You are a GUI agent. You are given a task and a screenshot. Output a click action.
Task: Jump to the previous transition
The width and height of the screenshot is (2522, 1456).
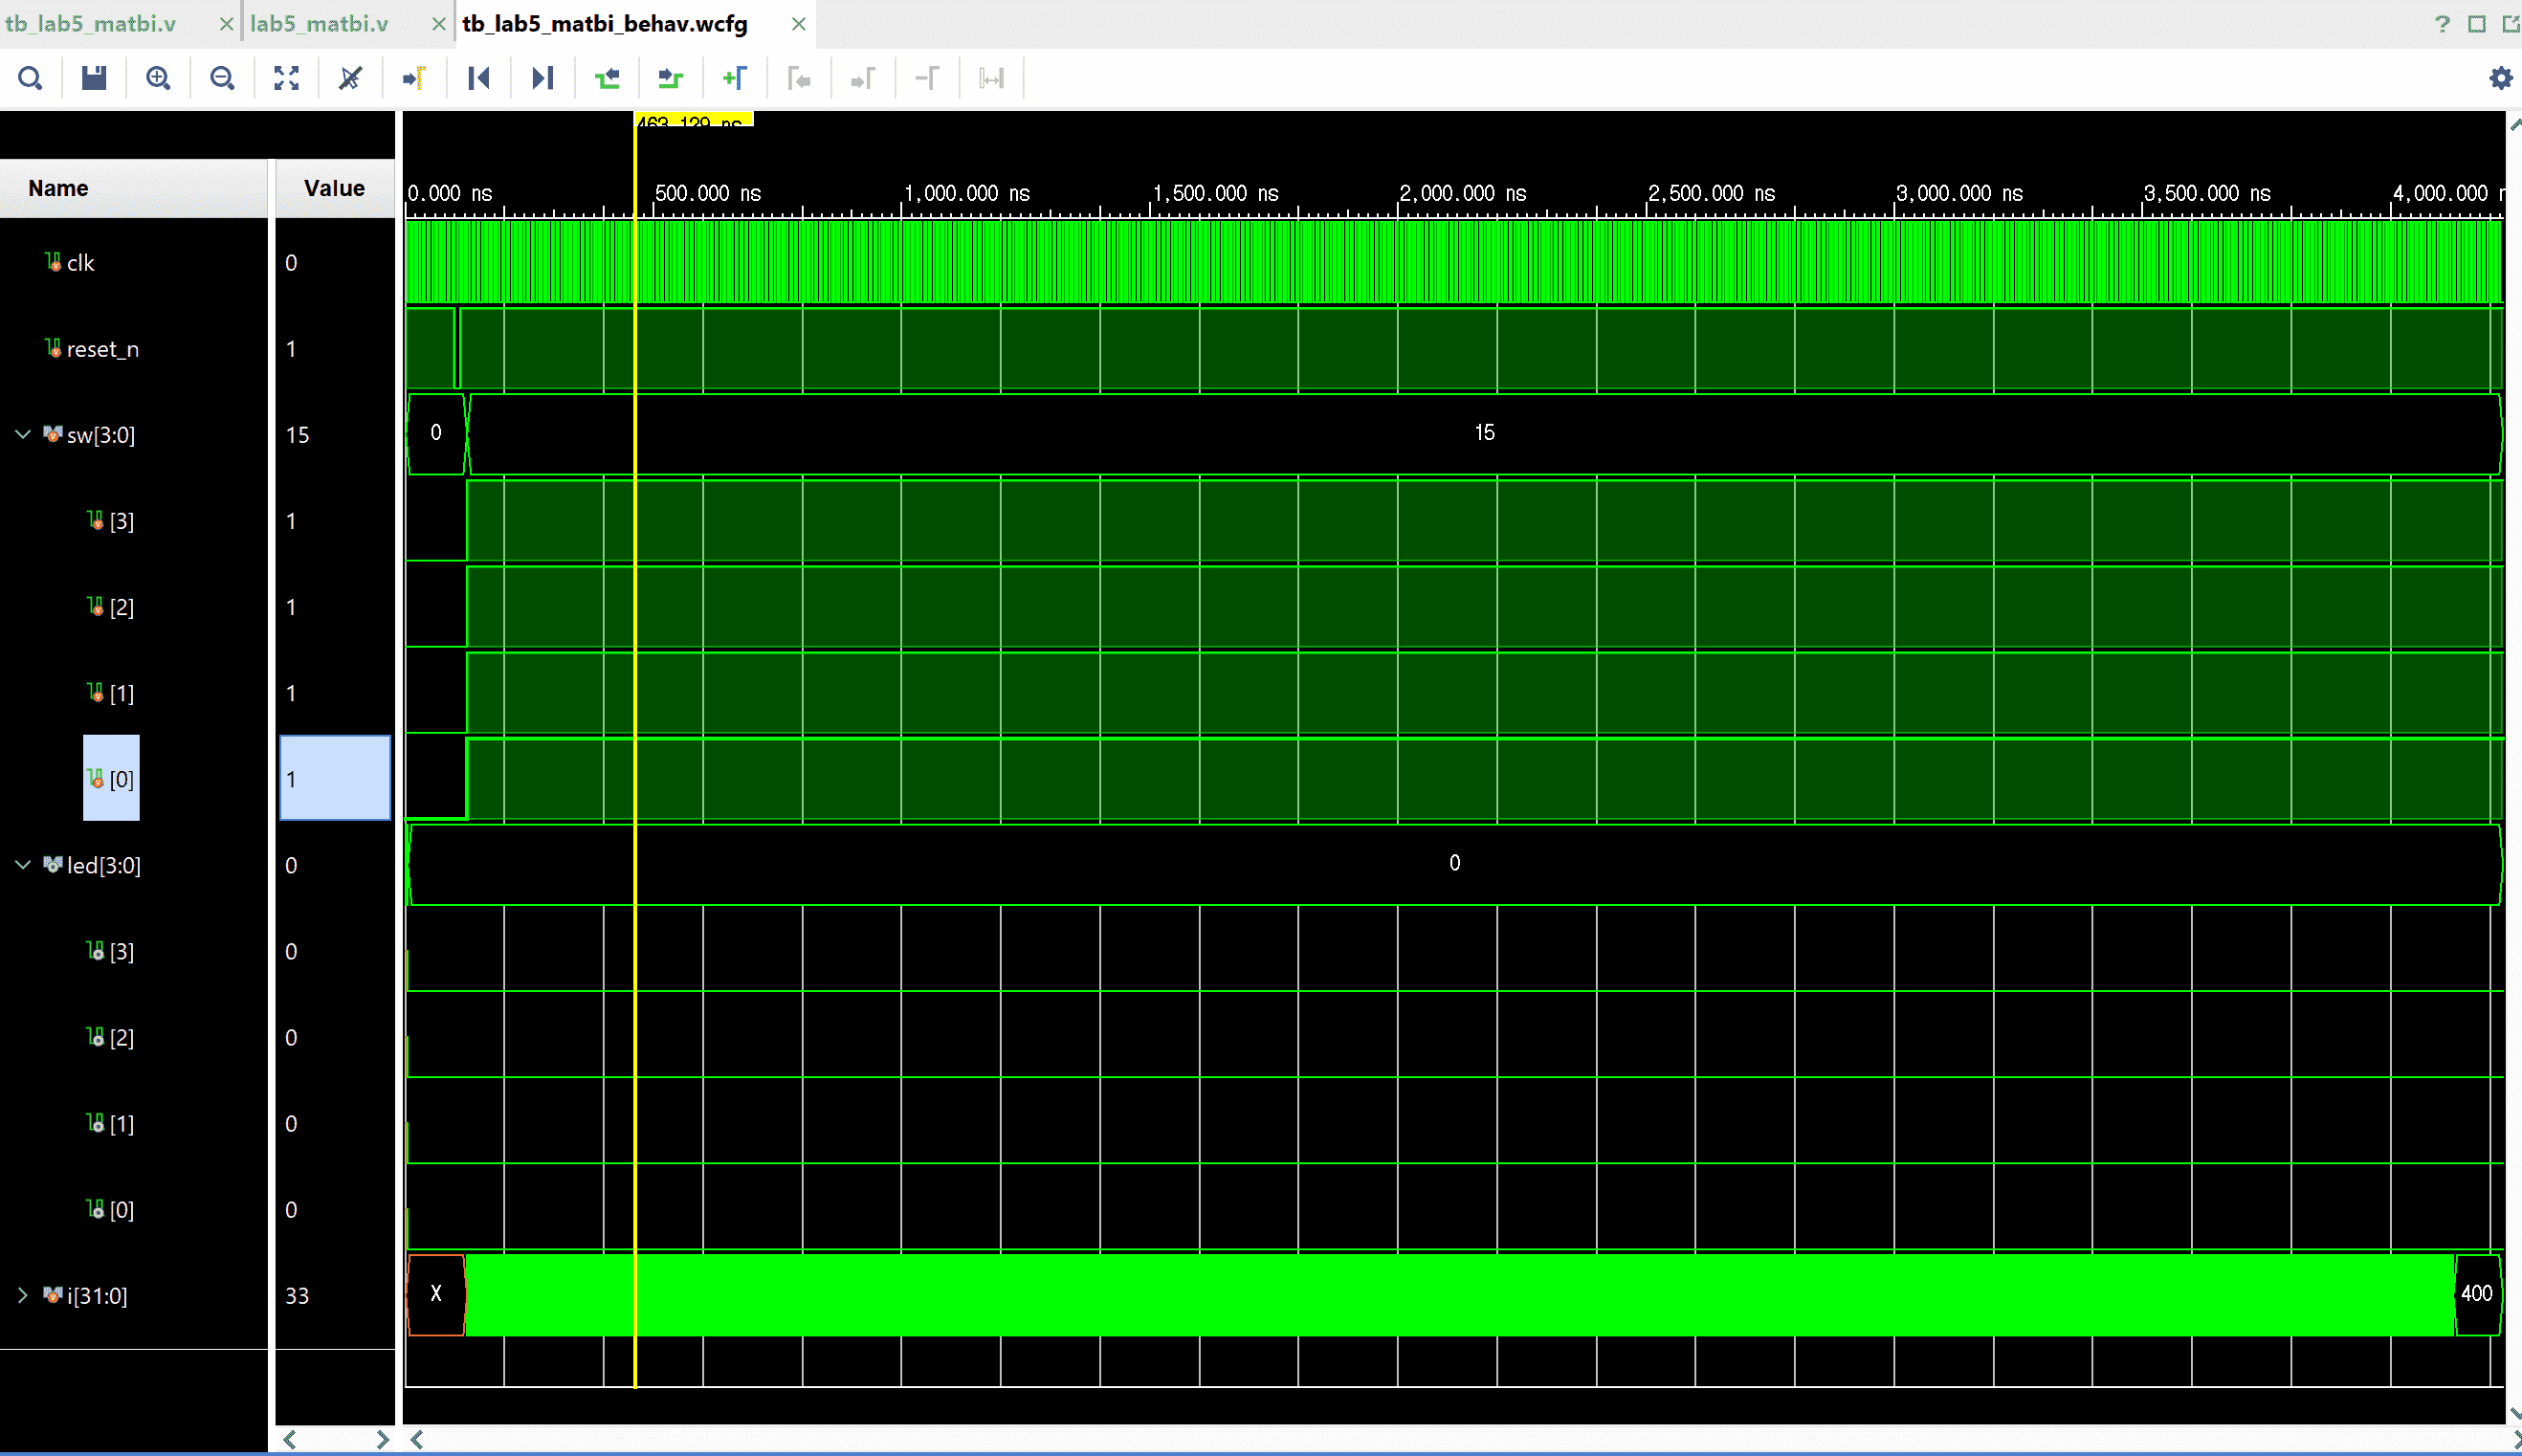point(606,78)
